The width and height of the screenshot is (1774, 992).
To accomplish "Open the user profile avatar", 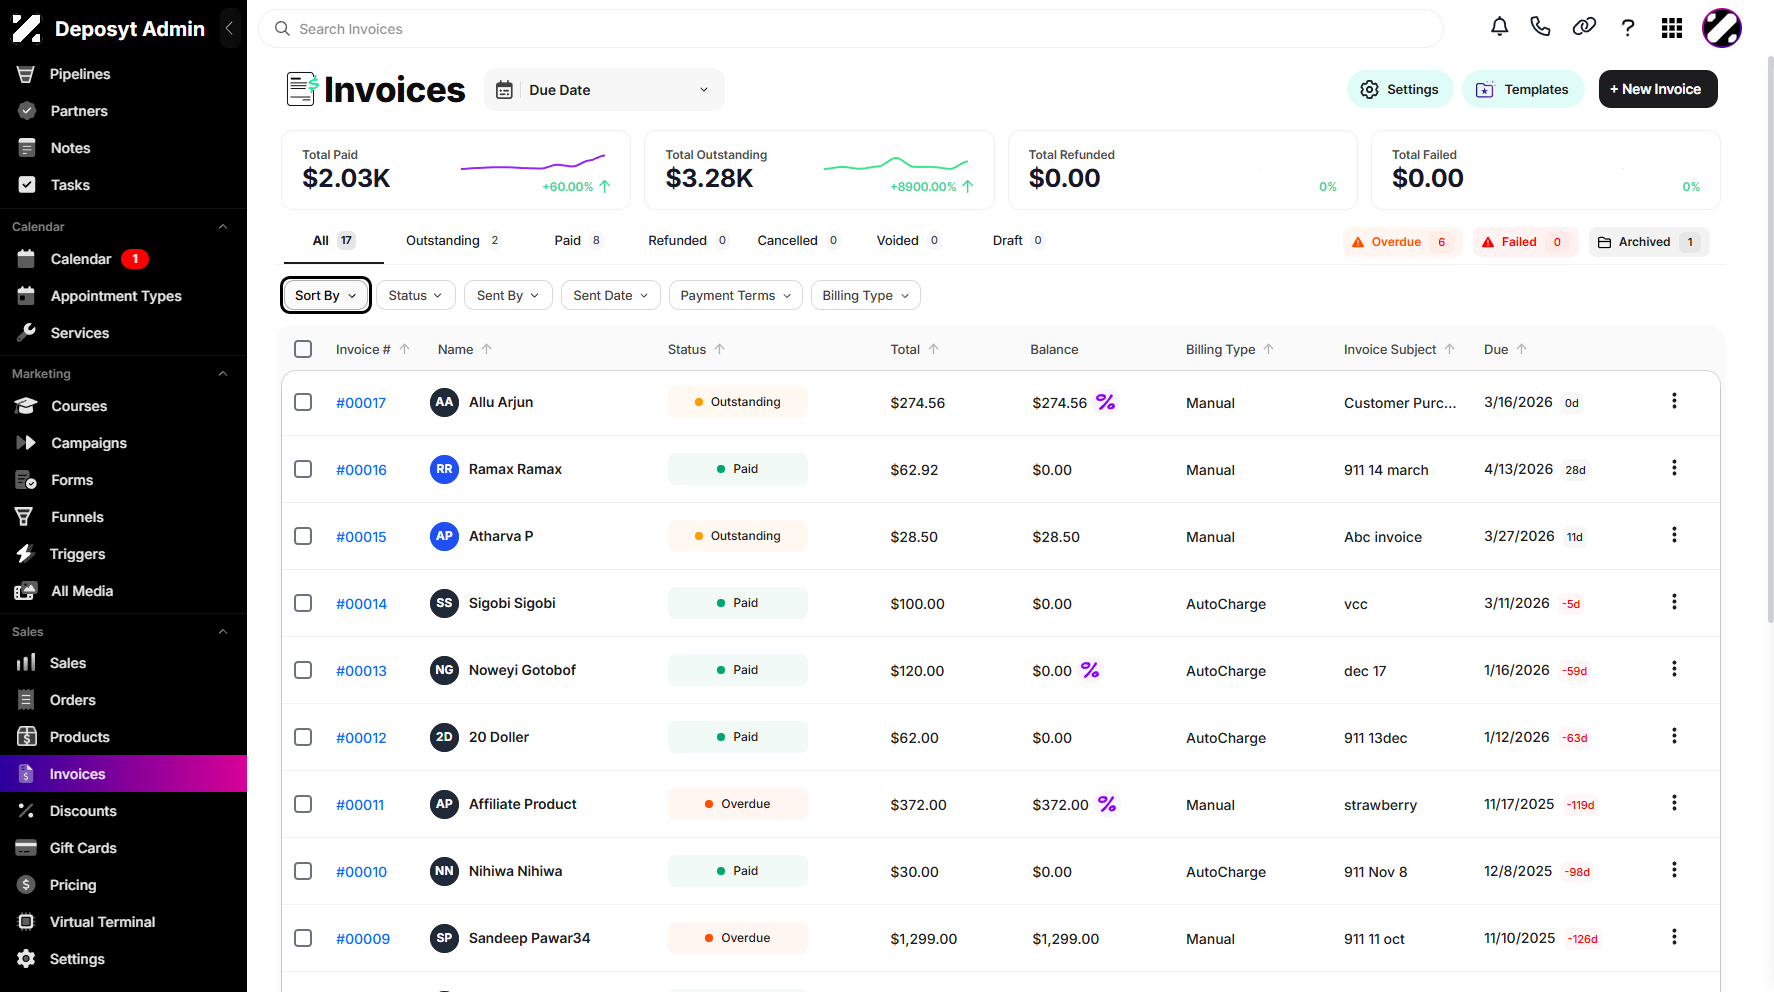I will pos(1722,28).
